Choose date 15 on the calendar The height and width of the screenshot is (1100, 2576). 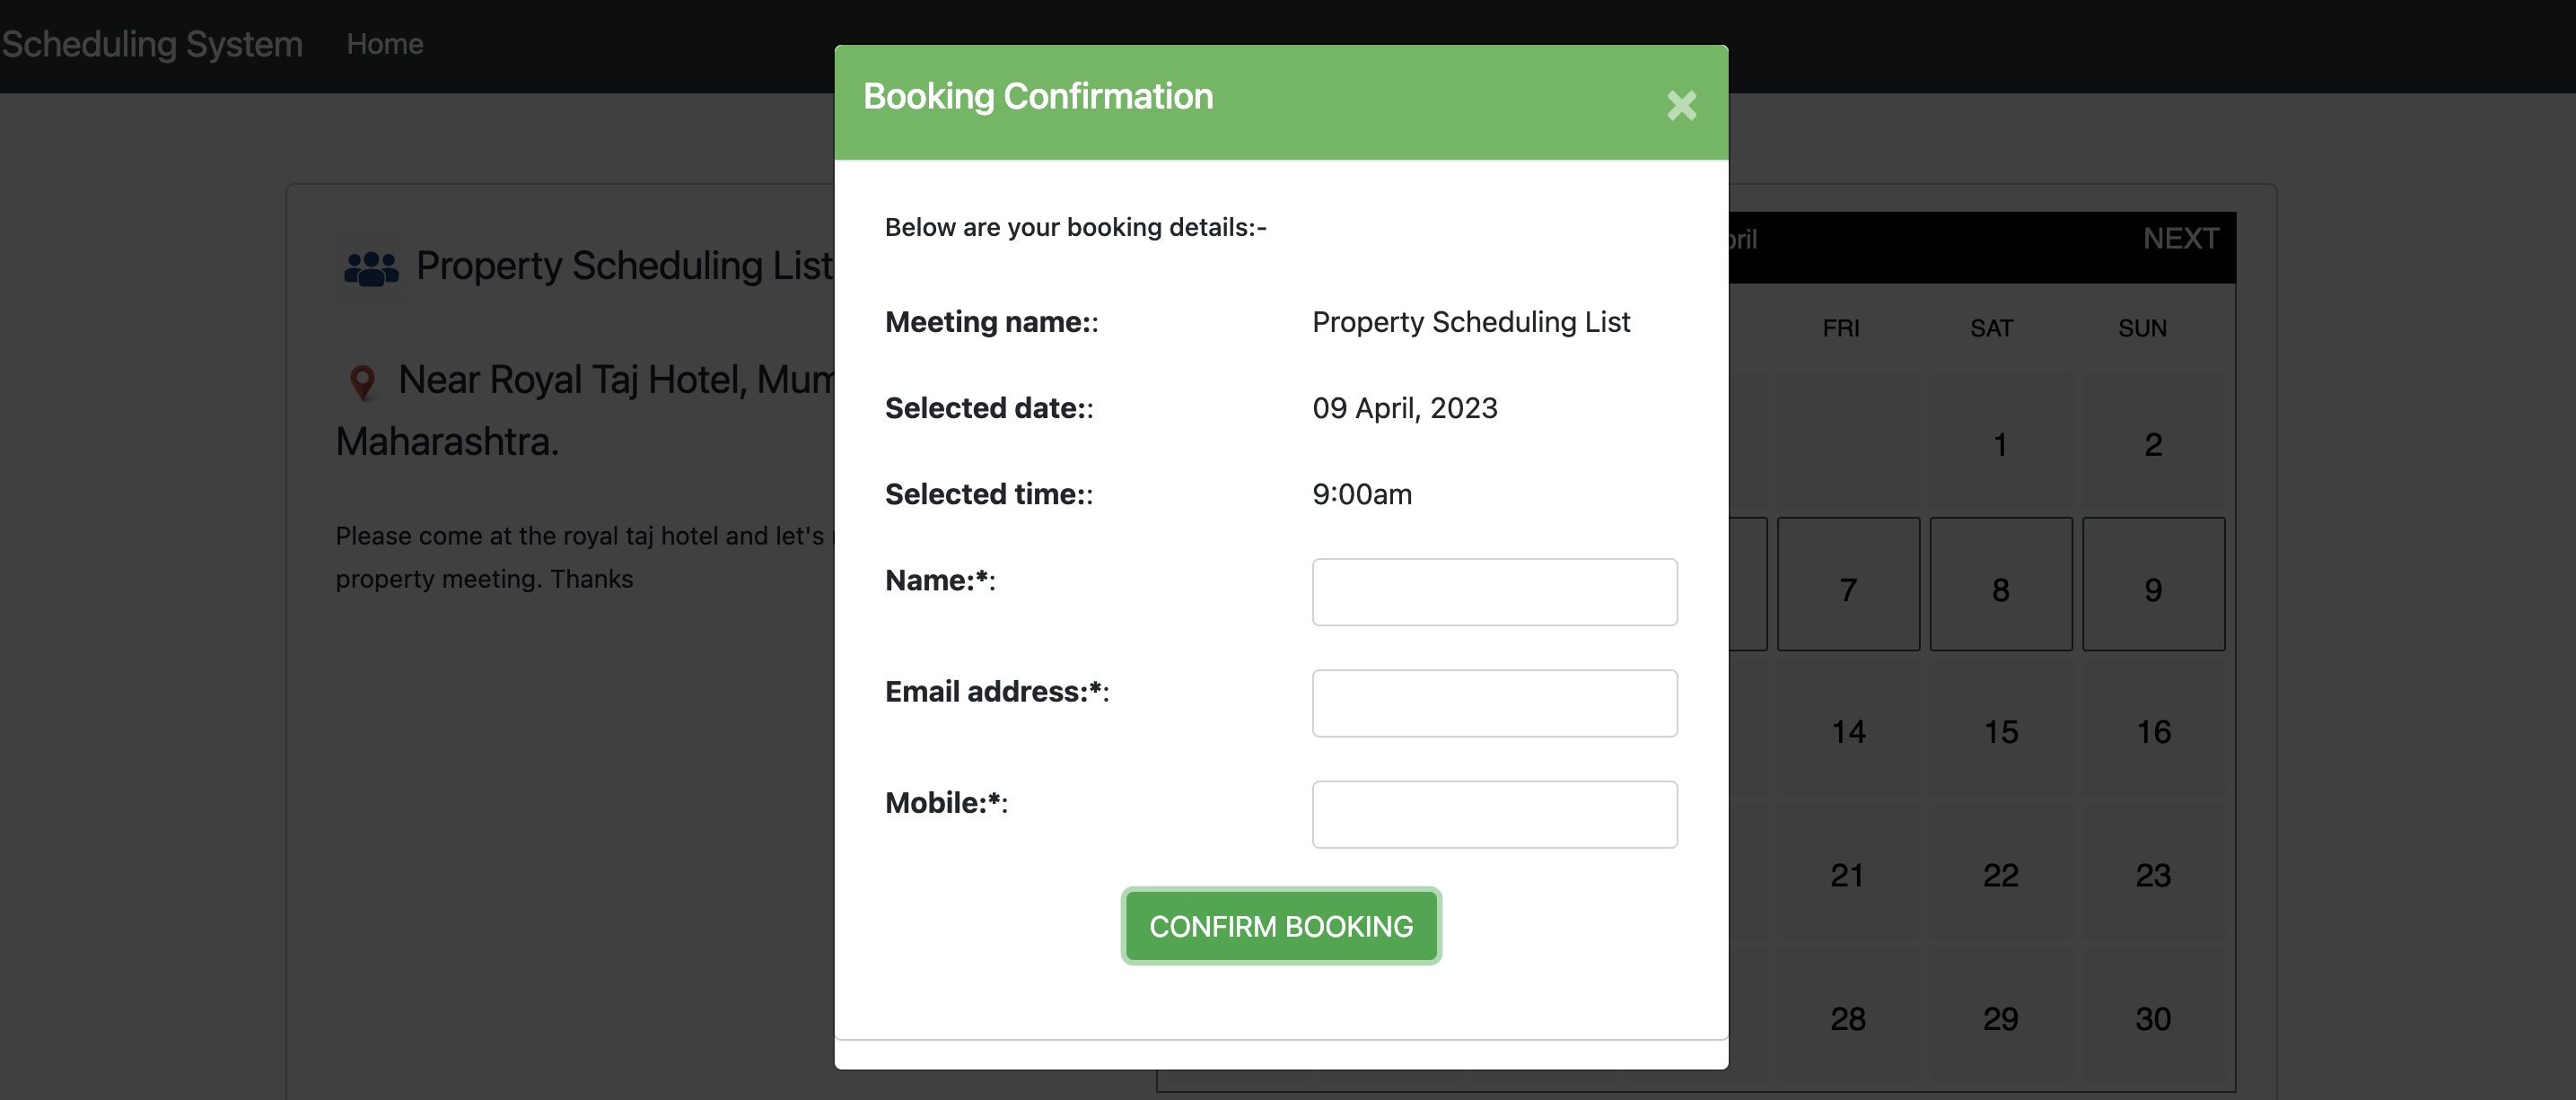click(2000, 732)
